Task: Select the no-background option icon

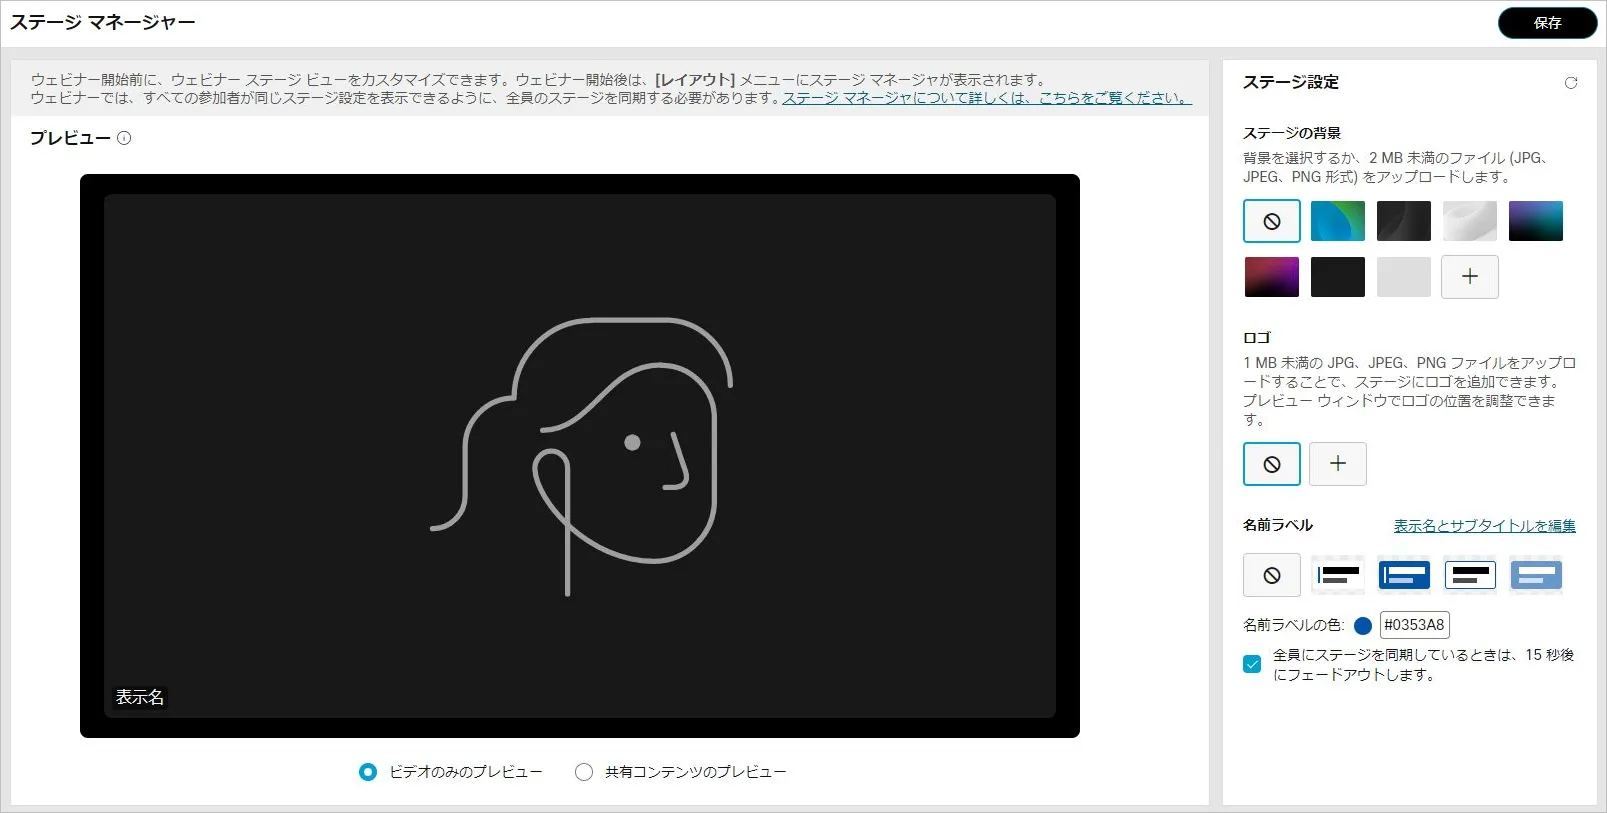Action: tap(1271, 221)
